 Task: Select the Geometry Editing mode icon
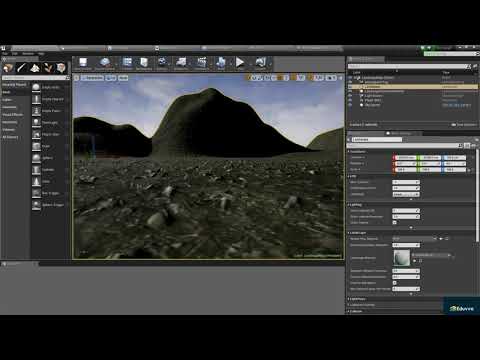tap(61, 68)
